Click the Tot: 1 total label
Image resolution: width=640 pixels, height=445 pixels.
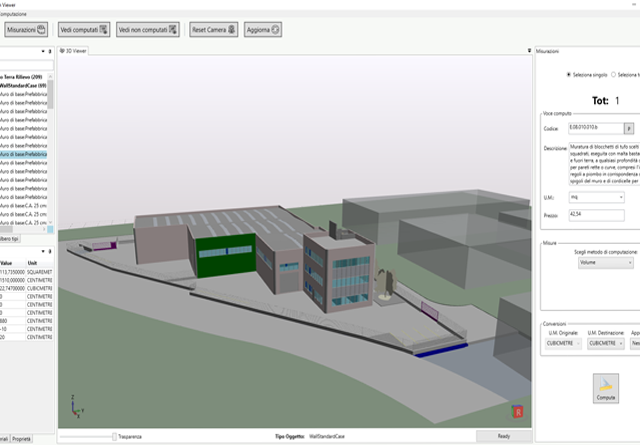tap(605, 101)
